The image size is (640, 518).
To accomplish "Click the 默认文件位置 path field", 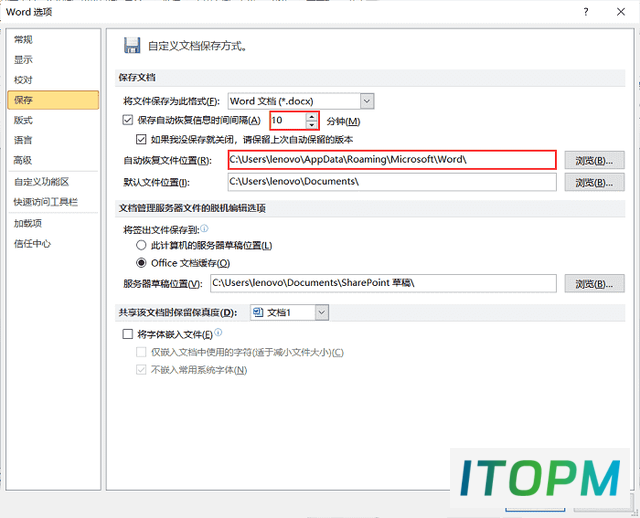I will (x=392, y=182).
